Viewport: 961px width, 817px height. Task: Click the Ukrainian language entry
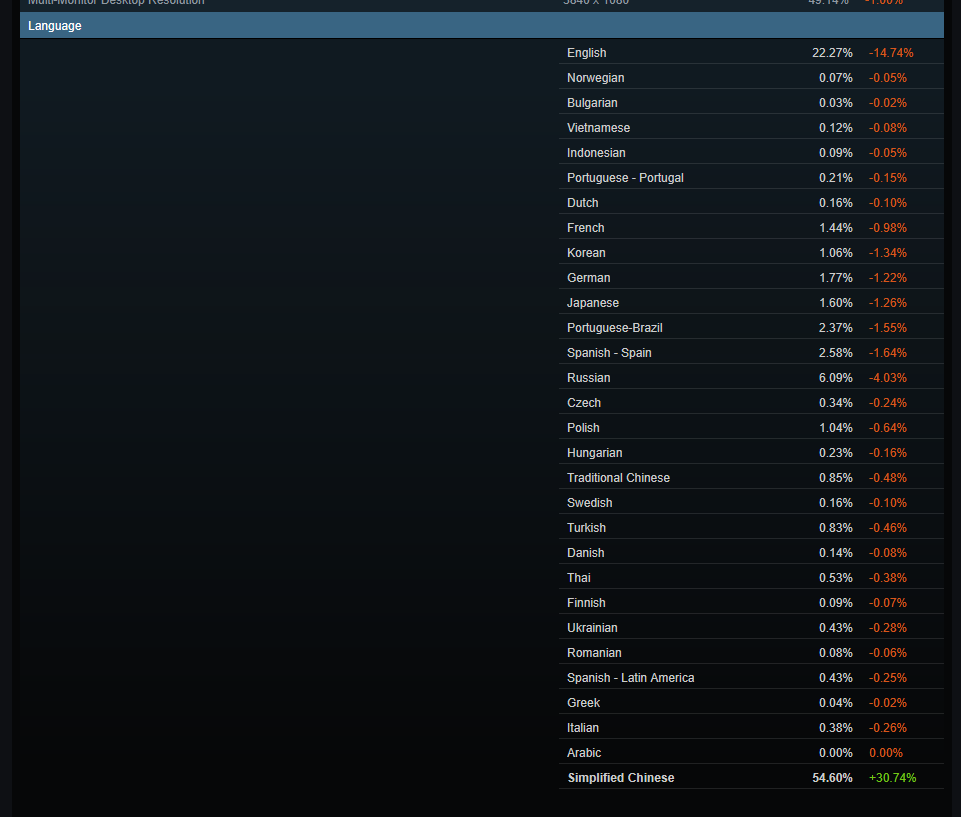(x=751, y=628)
